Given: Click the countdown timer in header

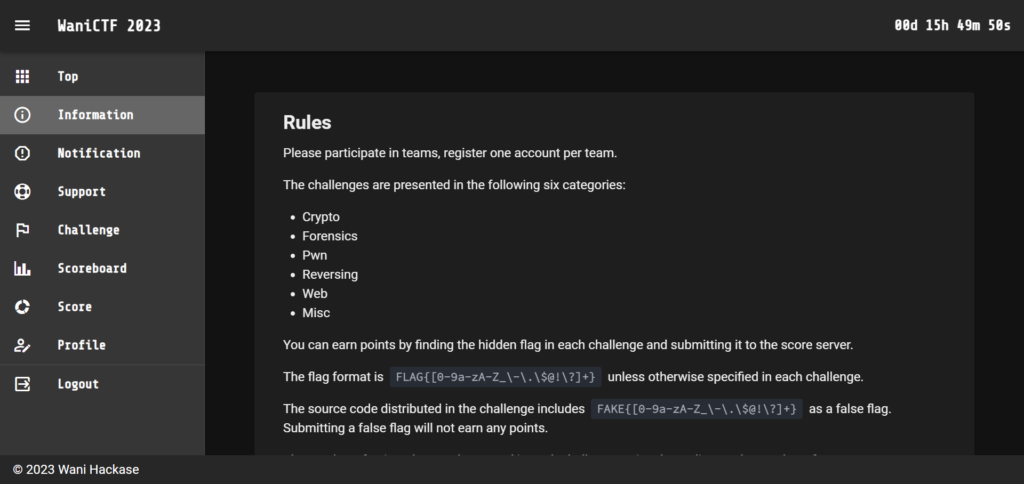Looking at the screenshot, I should coord(952,26).
